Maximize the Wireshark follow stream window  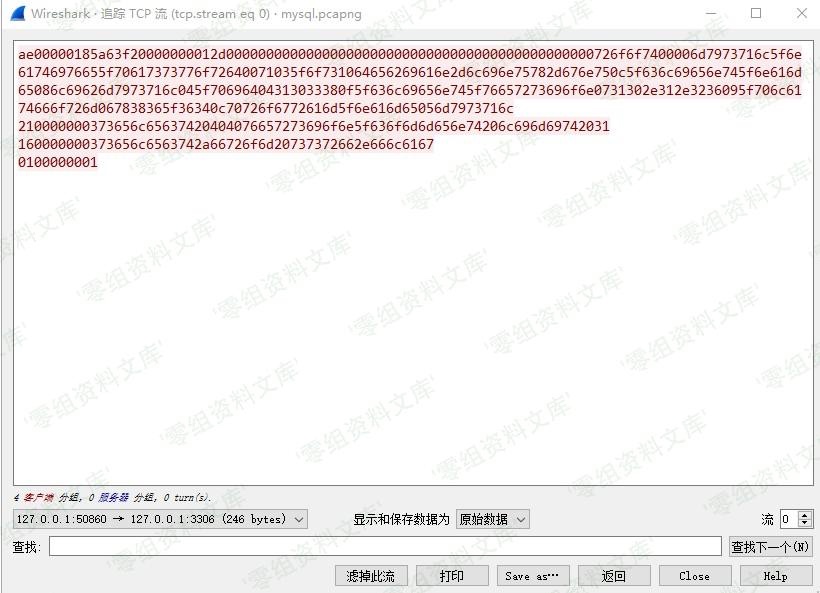(x=756, y=13)
